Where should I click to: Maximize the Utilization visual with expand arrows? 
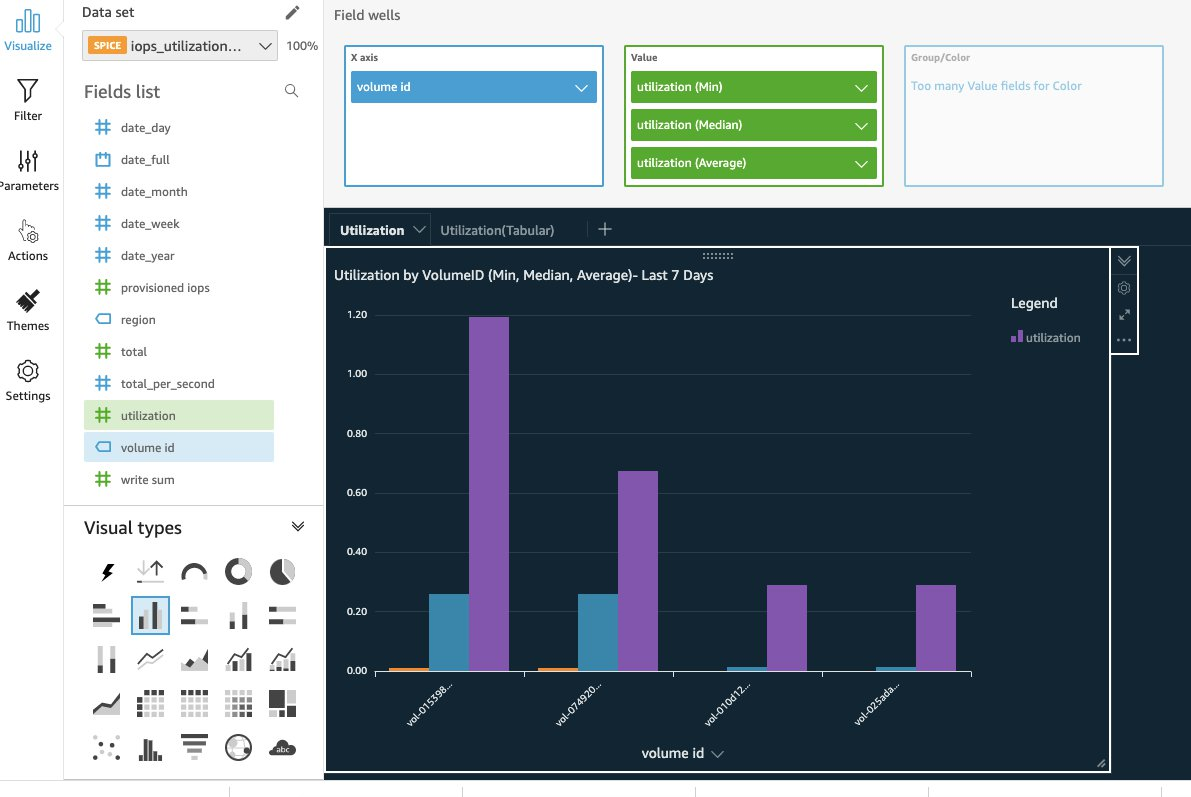point(1123,315)
